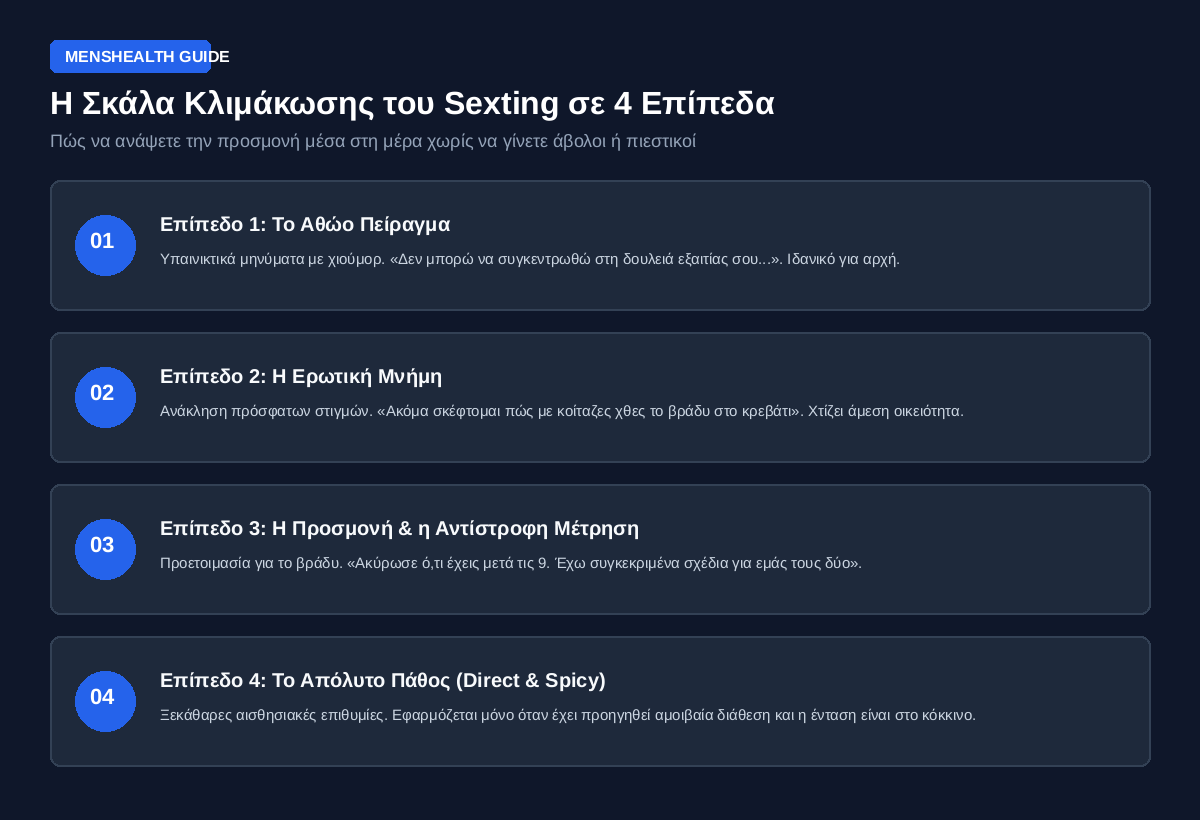1200x820 pixels.
Task: Click the 04 numbered circle badge
Action: 105,701
